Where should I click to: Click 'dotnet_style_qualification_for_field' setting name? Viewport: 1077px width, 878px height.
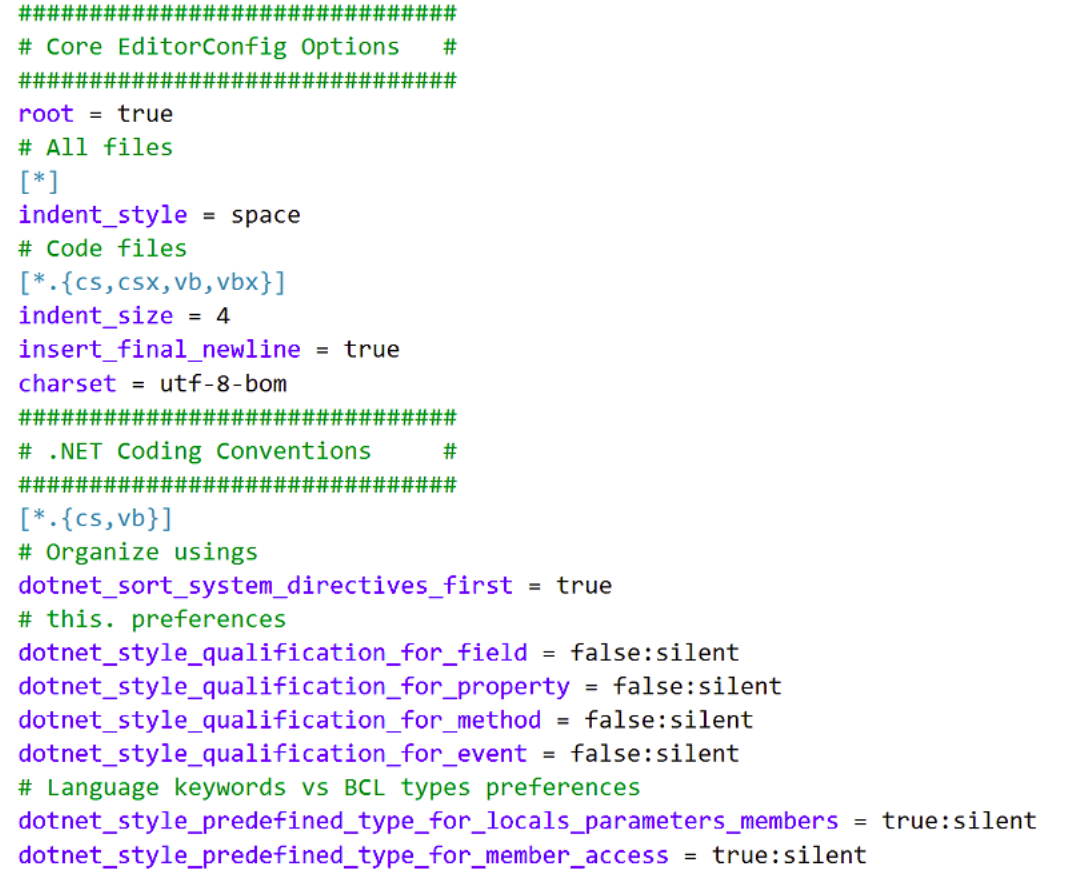click(272, 653)
